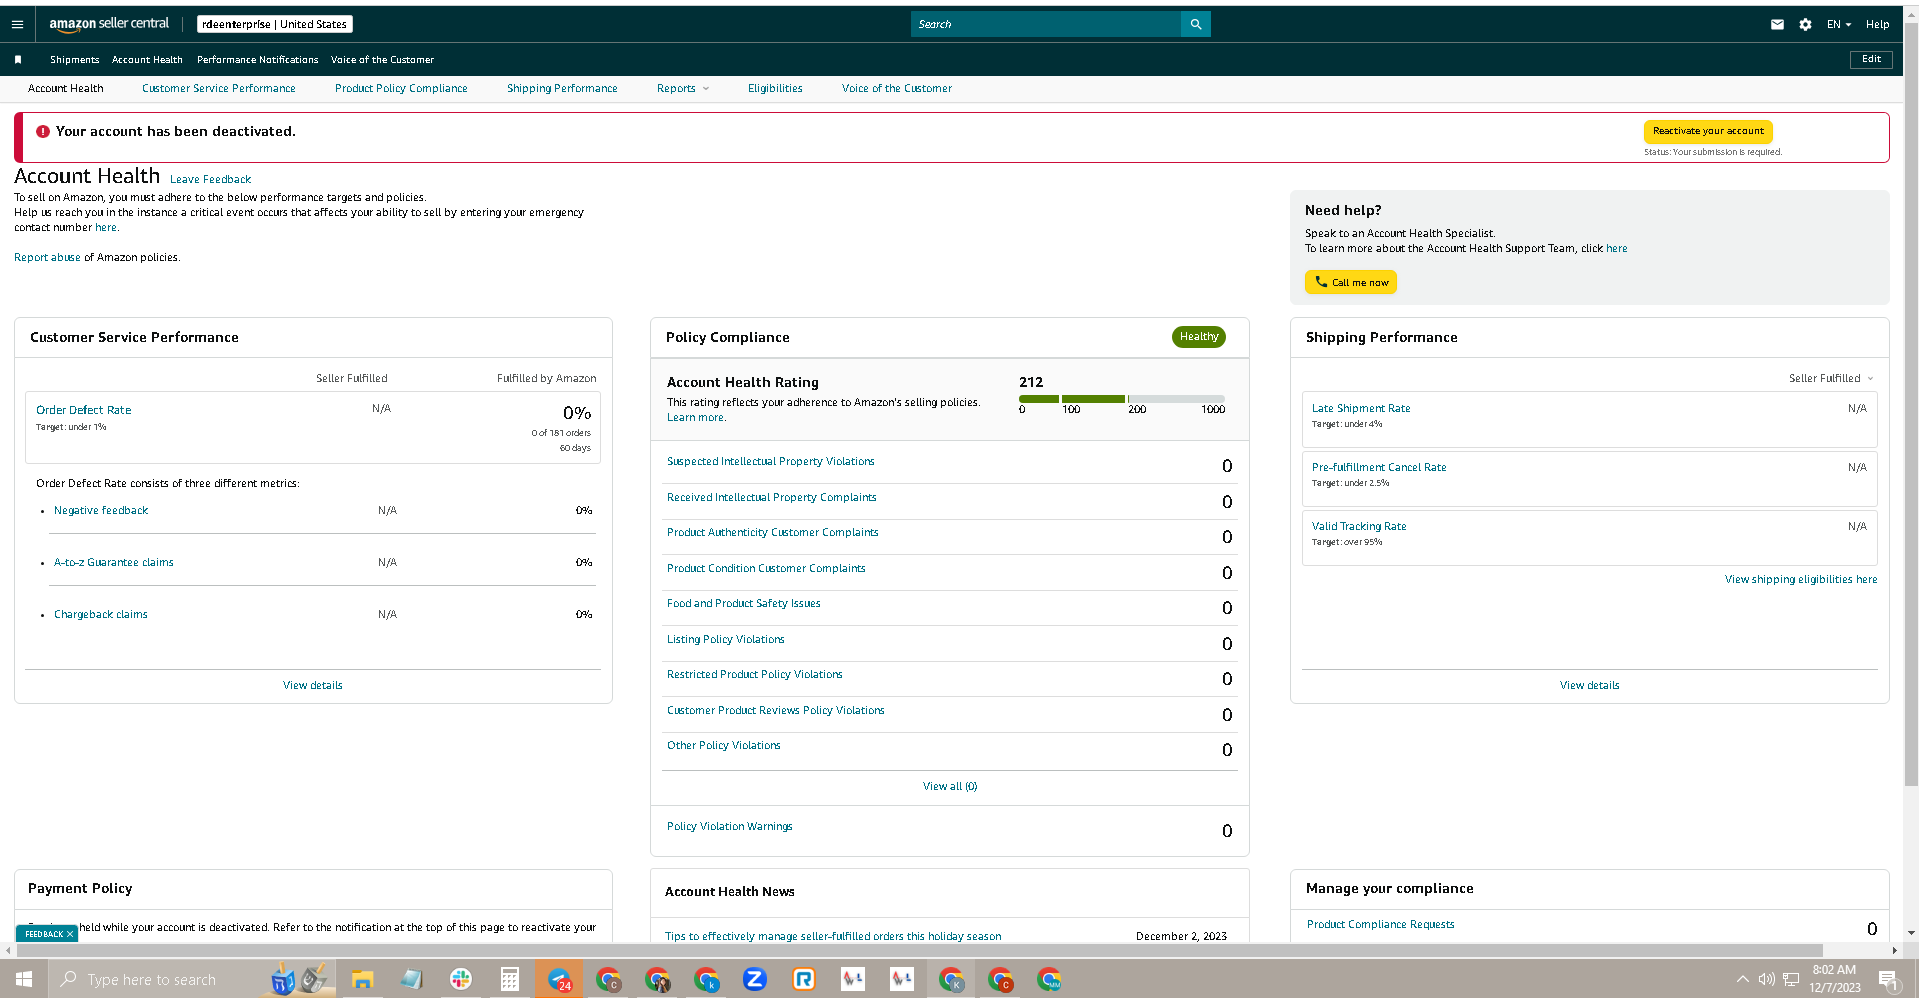Screen dimensions: 1919x998
Task: Switch account via rdeenterprise United States selector
Action: pos(275,24)
